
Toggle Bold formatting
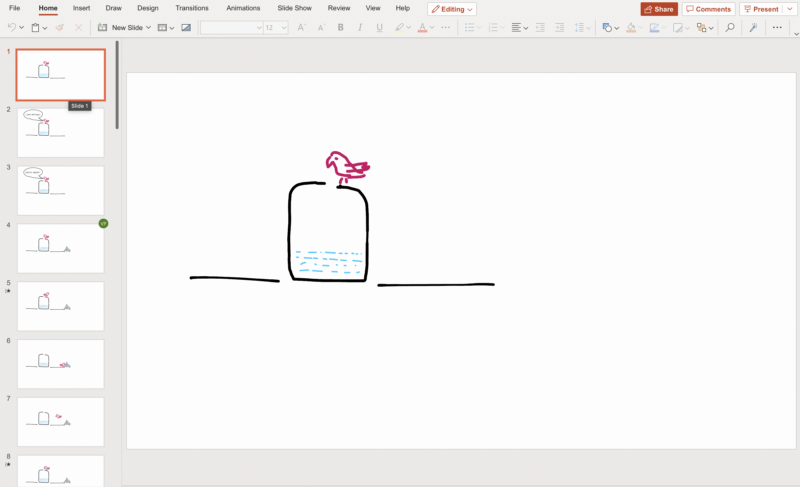click(x=341, y=28)
